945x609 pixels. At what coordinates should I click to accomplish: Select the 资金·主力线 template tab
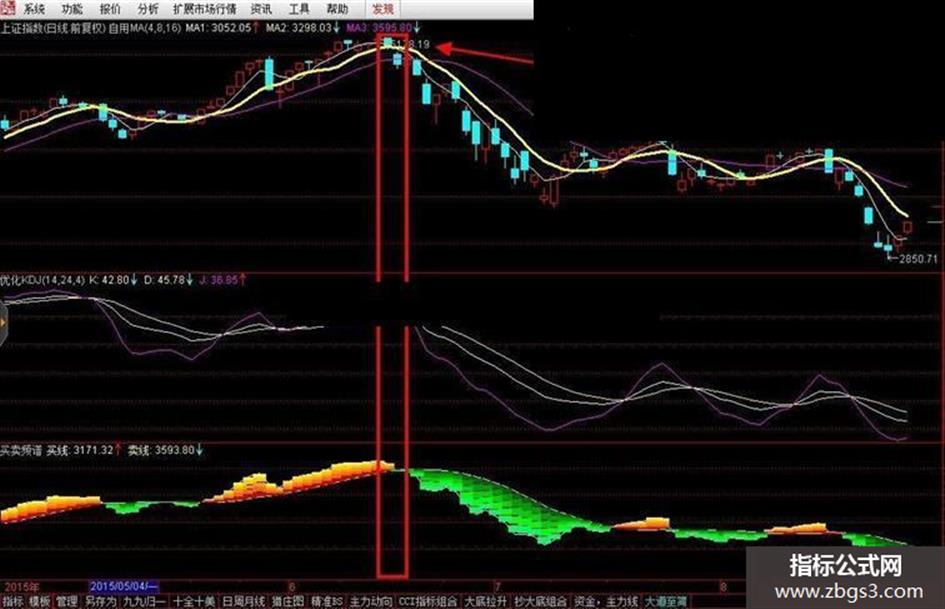(x=606, y=601)
